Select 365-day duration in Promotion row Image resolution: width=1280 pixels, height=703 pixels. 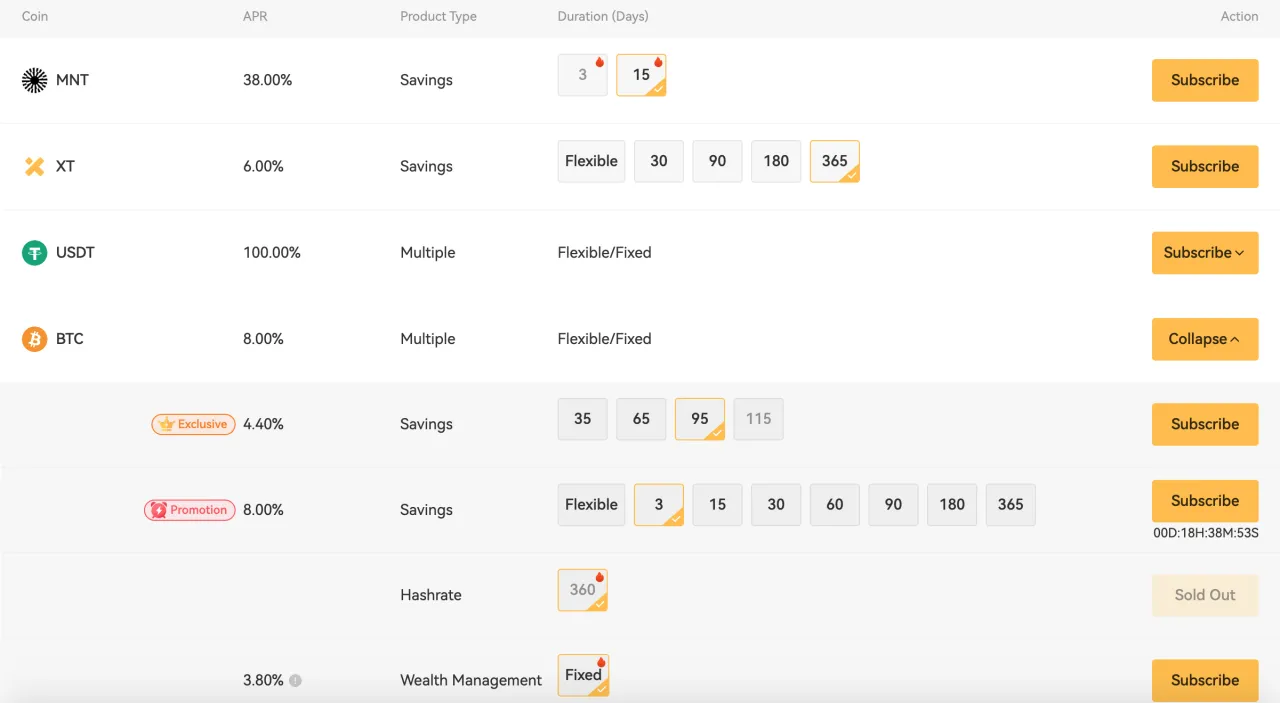tap(1011, 505)
